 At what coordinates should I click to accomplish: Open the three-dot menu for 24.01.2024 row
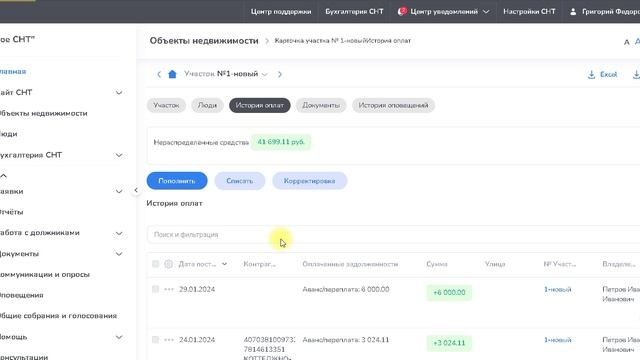[169, 340]
